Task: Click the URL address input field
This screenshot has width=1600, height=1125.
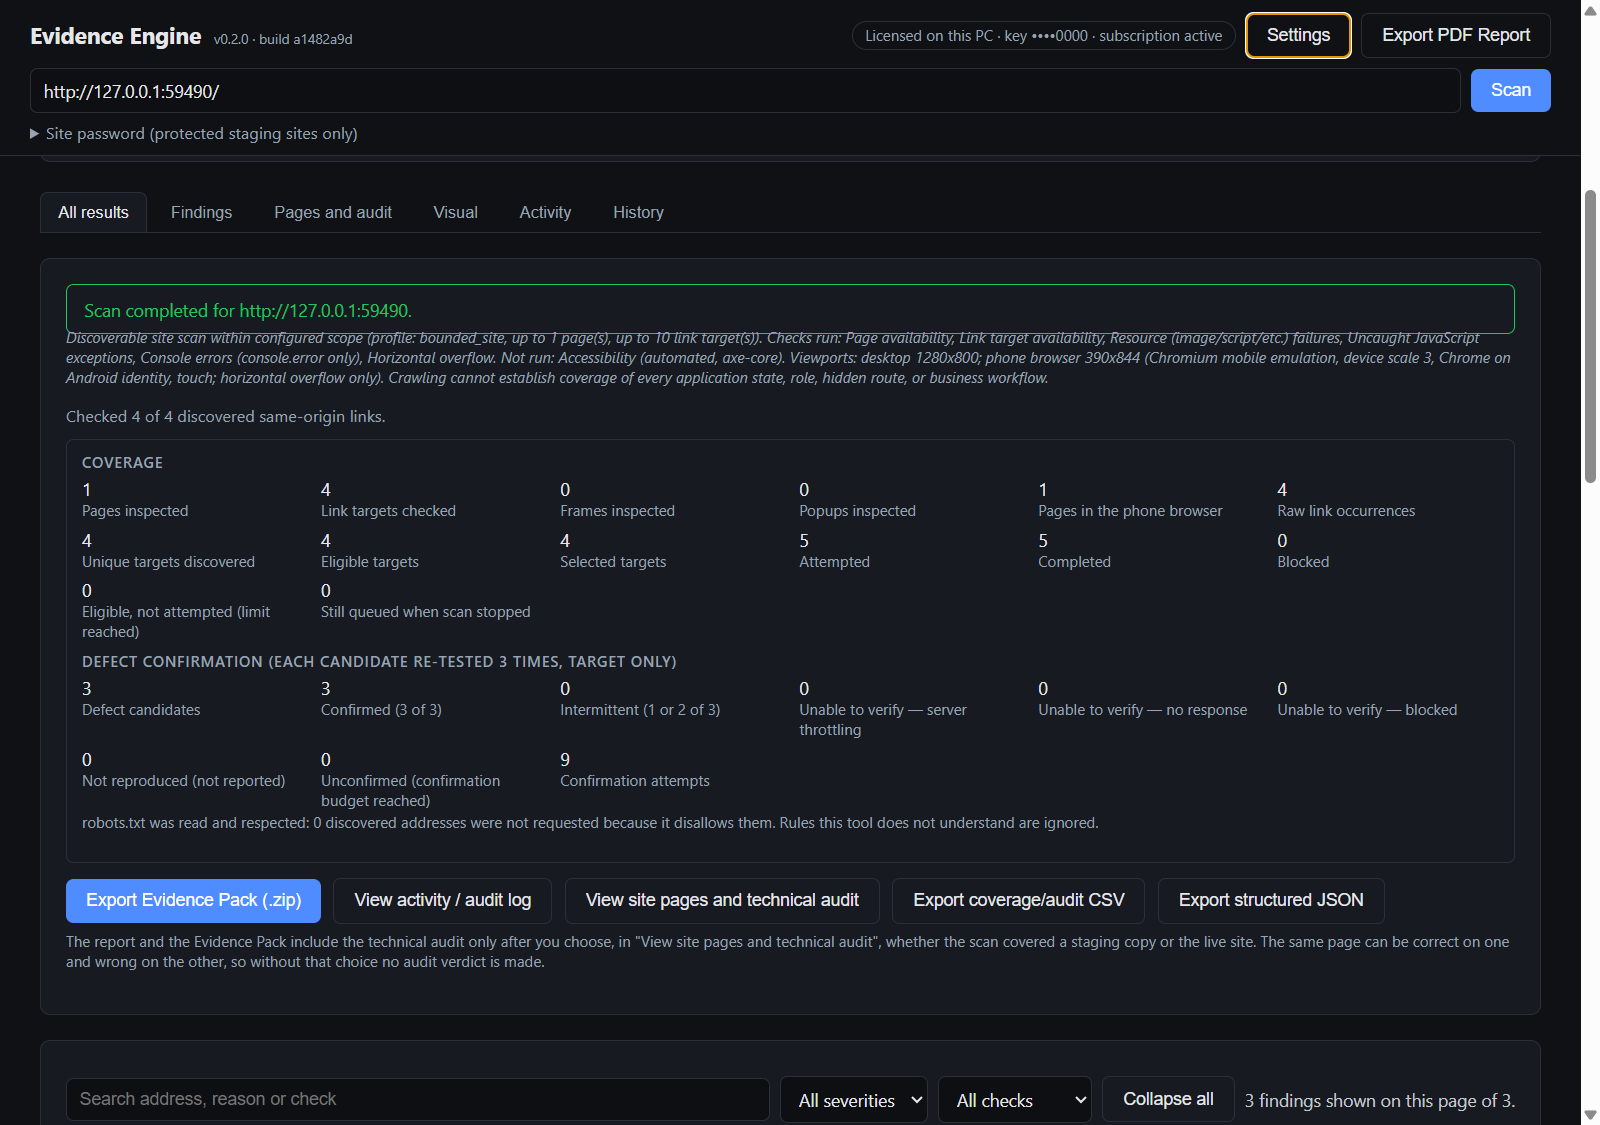Action: pos(745,91)
